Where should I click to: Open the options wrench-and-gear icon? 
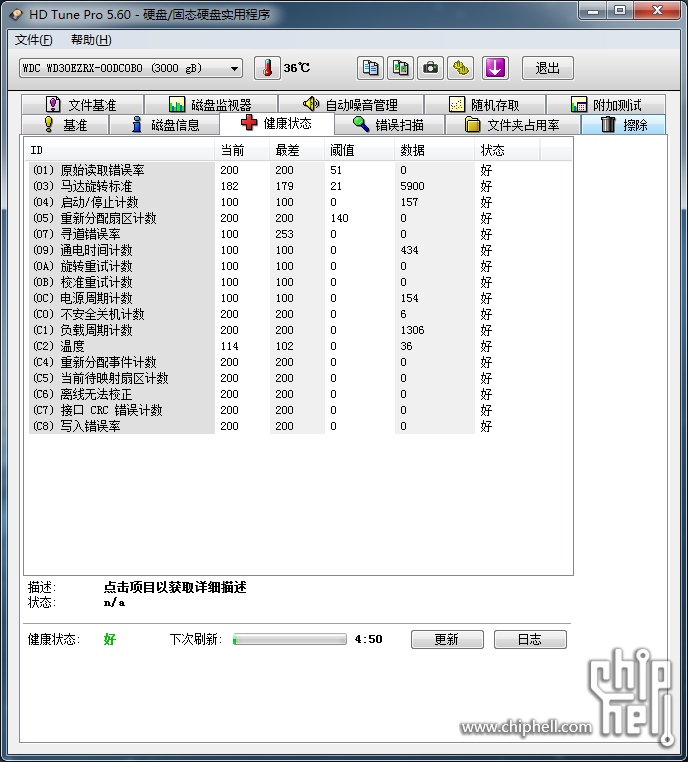pos(461,68)
